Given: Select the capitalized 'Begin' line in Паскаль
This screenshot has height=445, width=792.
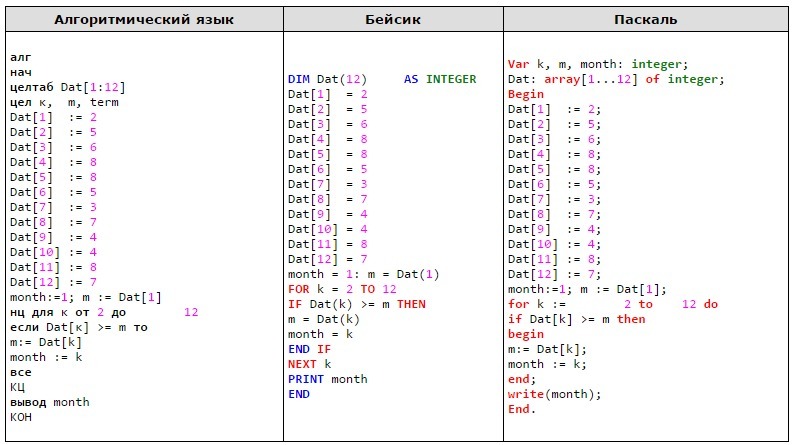Looking at the screenshot, I should click(526, 94).
